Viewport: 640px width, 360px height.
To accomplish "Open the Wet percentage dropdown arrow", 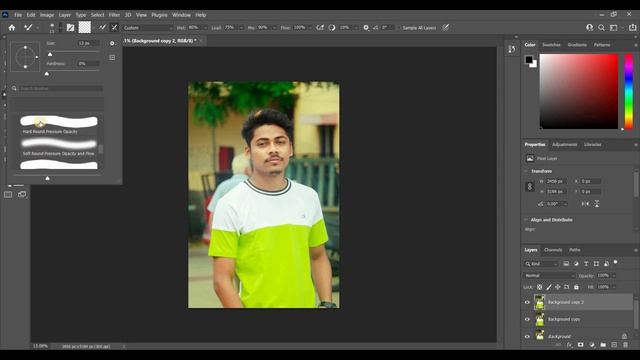I will click(205, 28).
